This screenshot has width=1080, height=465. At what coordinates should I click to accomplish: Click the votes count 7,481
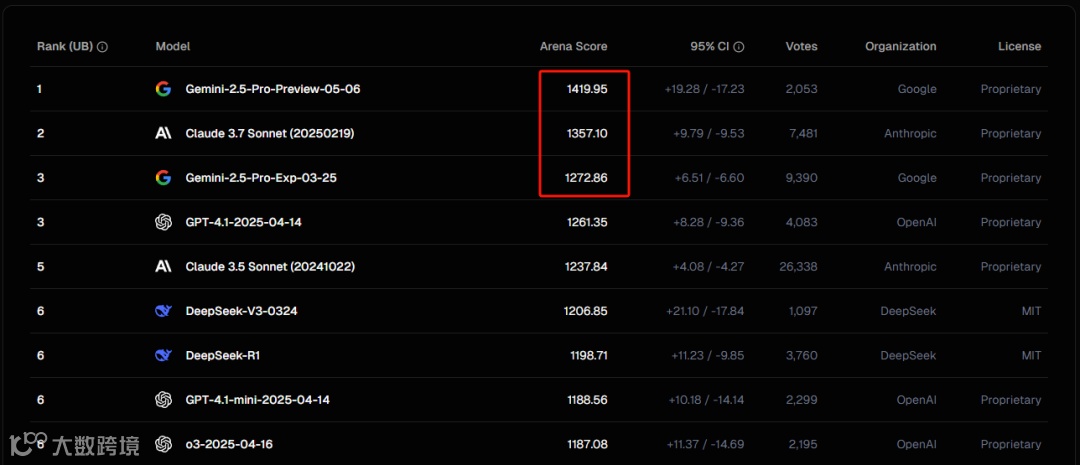pos(803,134)
